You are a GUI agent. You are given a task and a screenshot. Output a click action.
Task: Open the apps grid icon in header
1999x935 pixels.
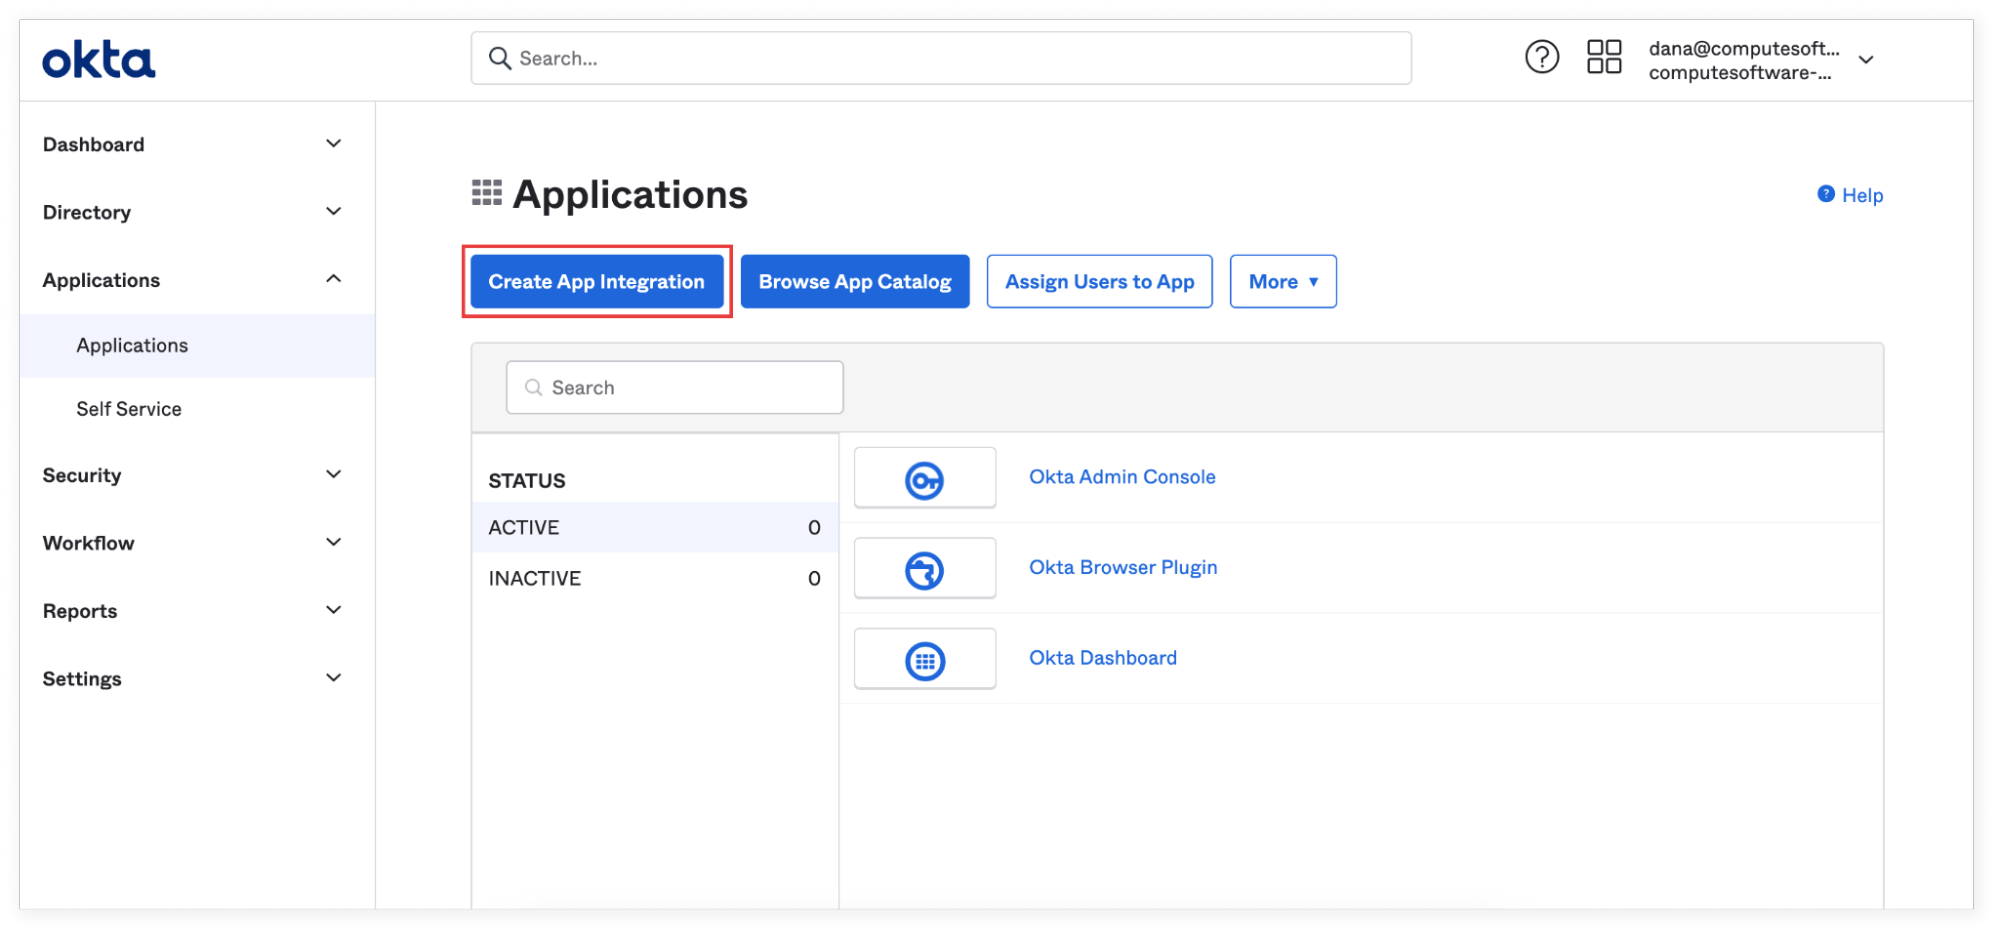(x=1603, y=58)
